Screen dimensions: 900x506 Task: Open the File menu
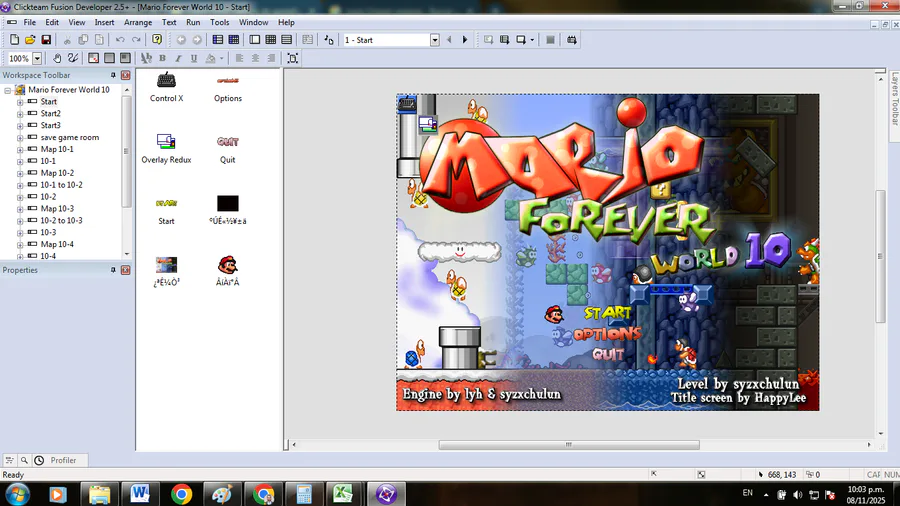click(x=29, y=22)
